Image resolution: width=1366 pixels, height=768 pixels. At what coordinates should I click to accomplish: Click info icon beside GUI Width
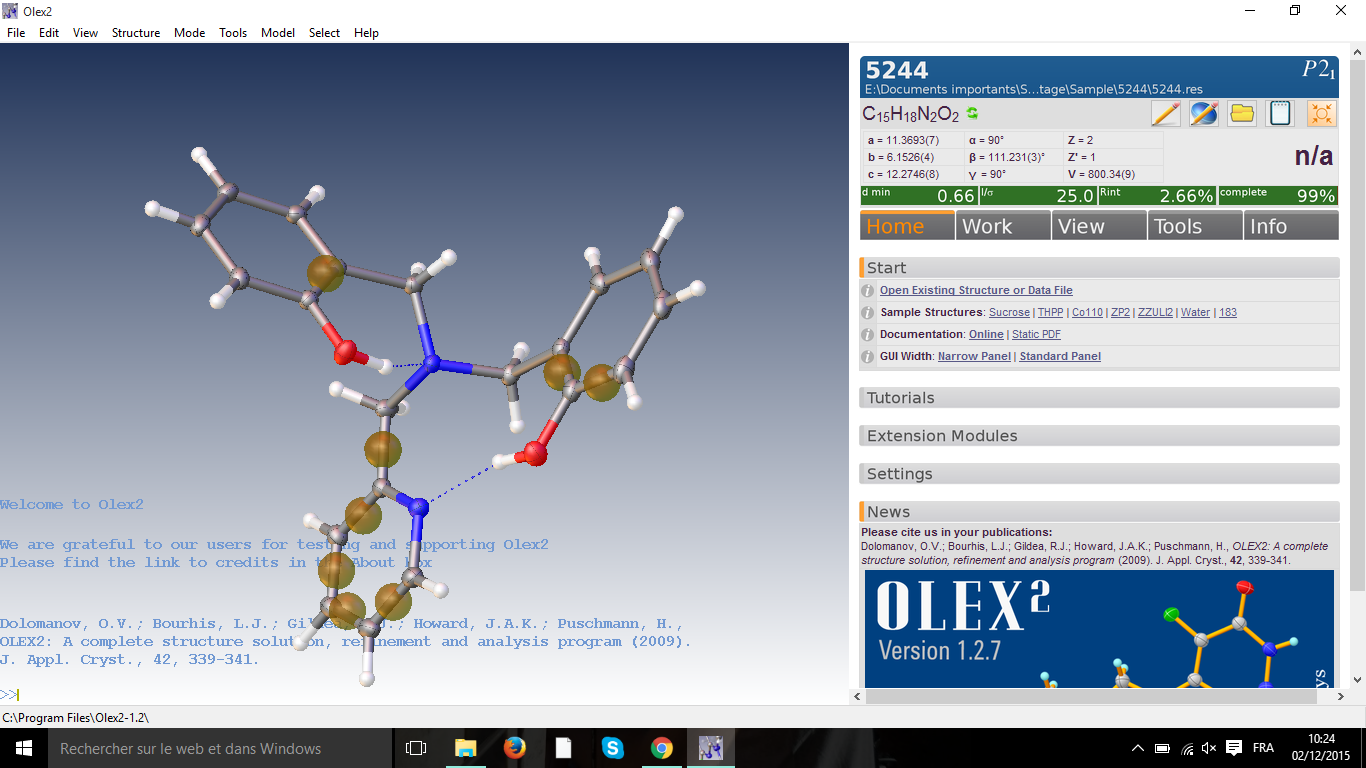(x=868, y=356)
